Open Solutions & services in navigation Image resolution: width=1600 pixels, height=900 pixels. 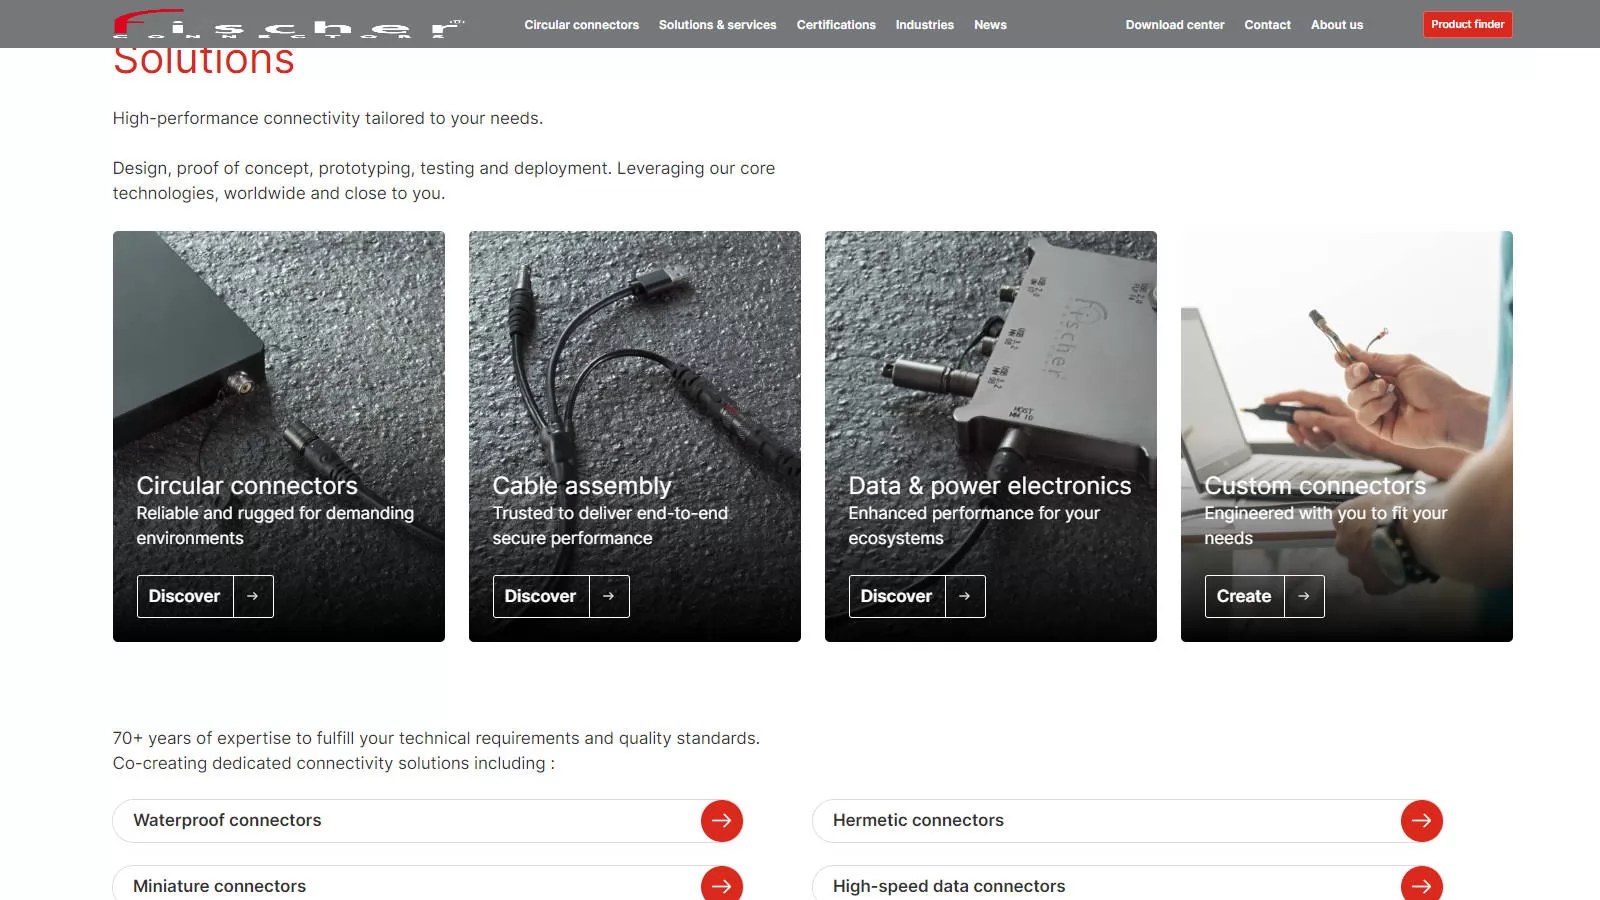(717, 25)
